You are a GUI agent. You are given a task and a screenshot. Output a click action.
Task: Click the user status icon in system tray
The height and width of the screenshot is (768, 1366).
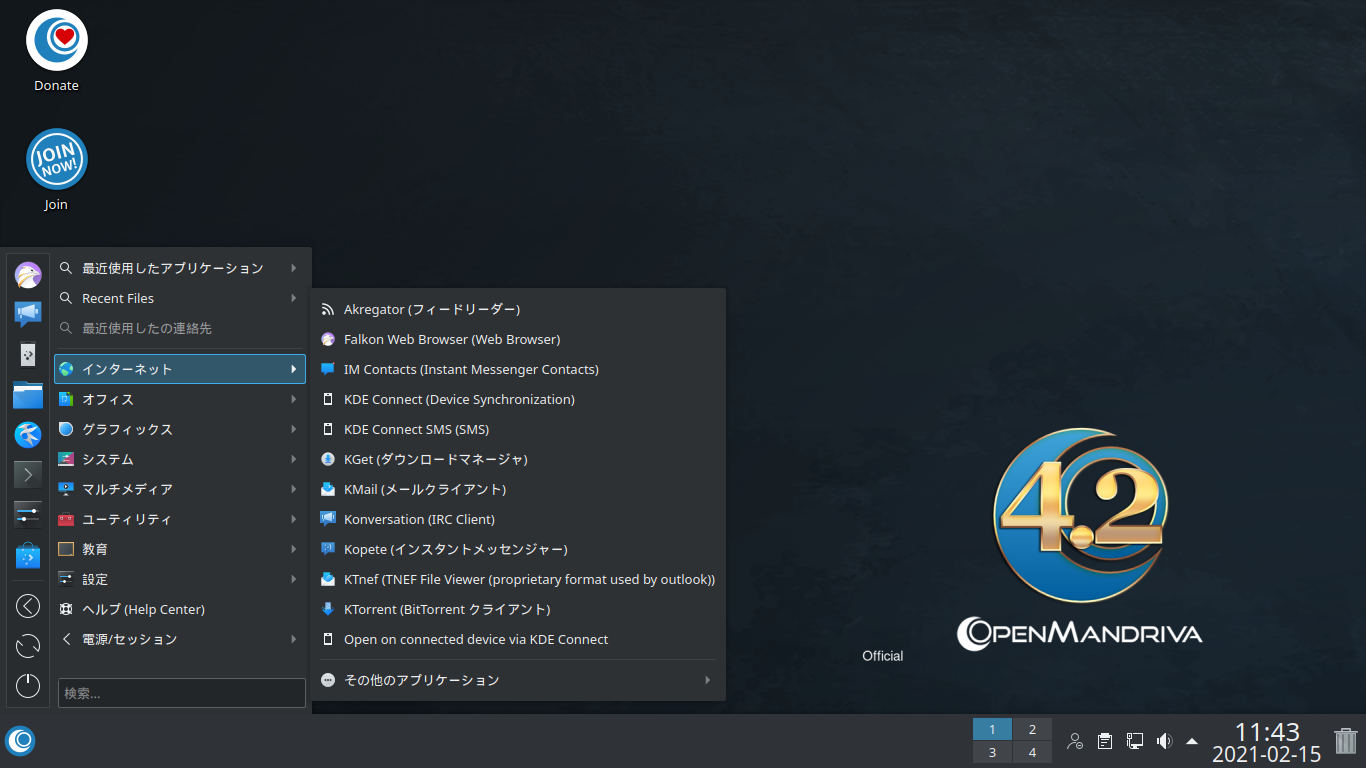pos(1075,741)
